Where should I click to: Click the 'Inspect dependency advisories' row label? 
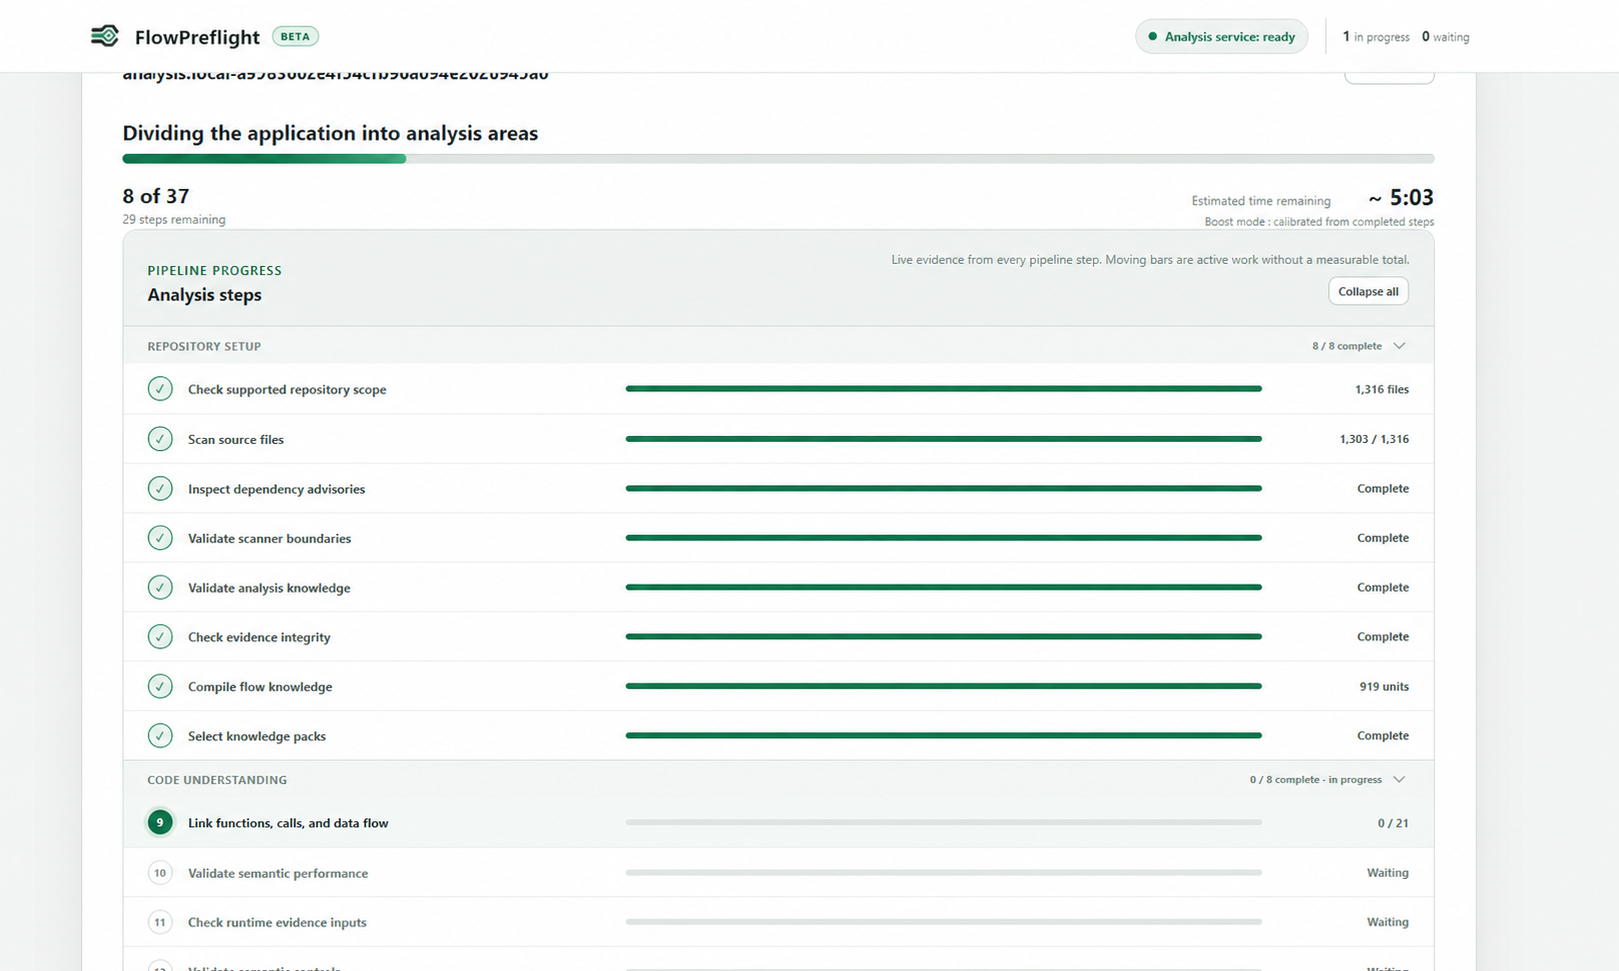(277, 489)
